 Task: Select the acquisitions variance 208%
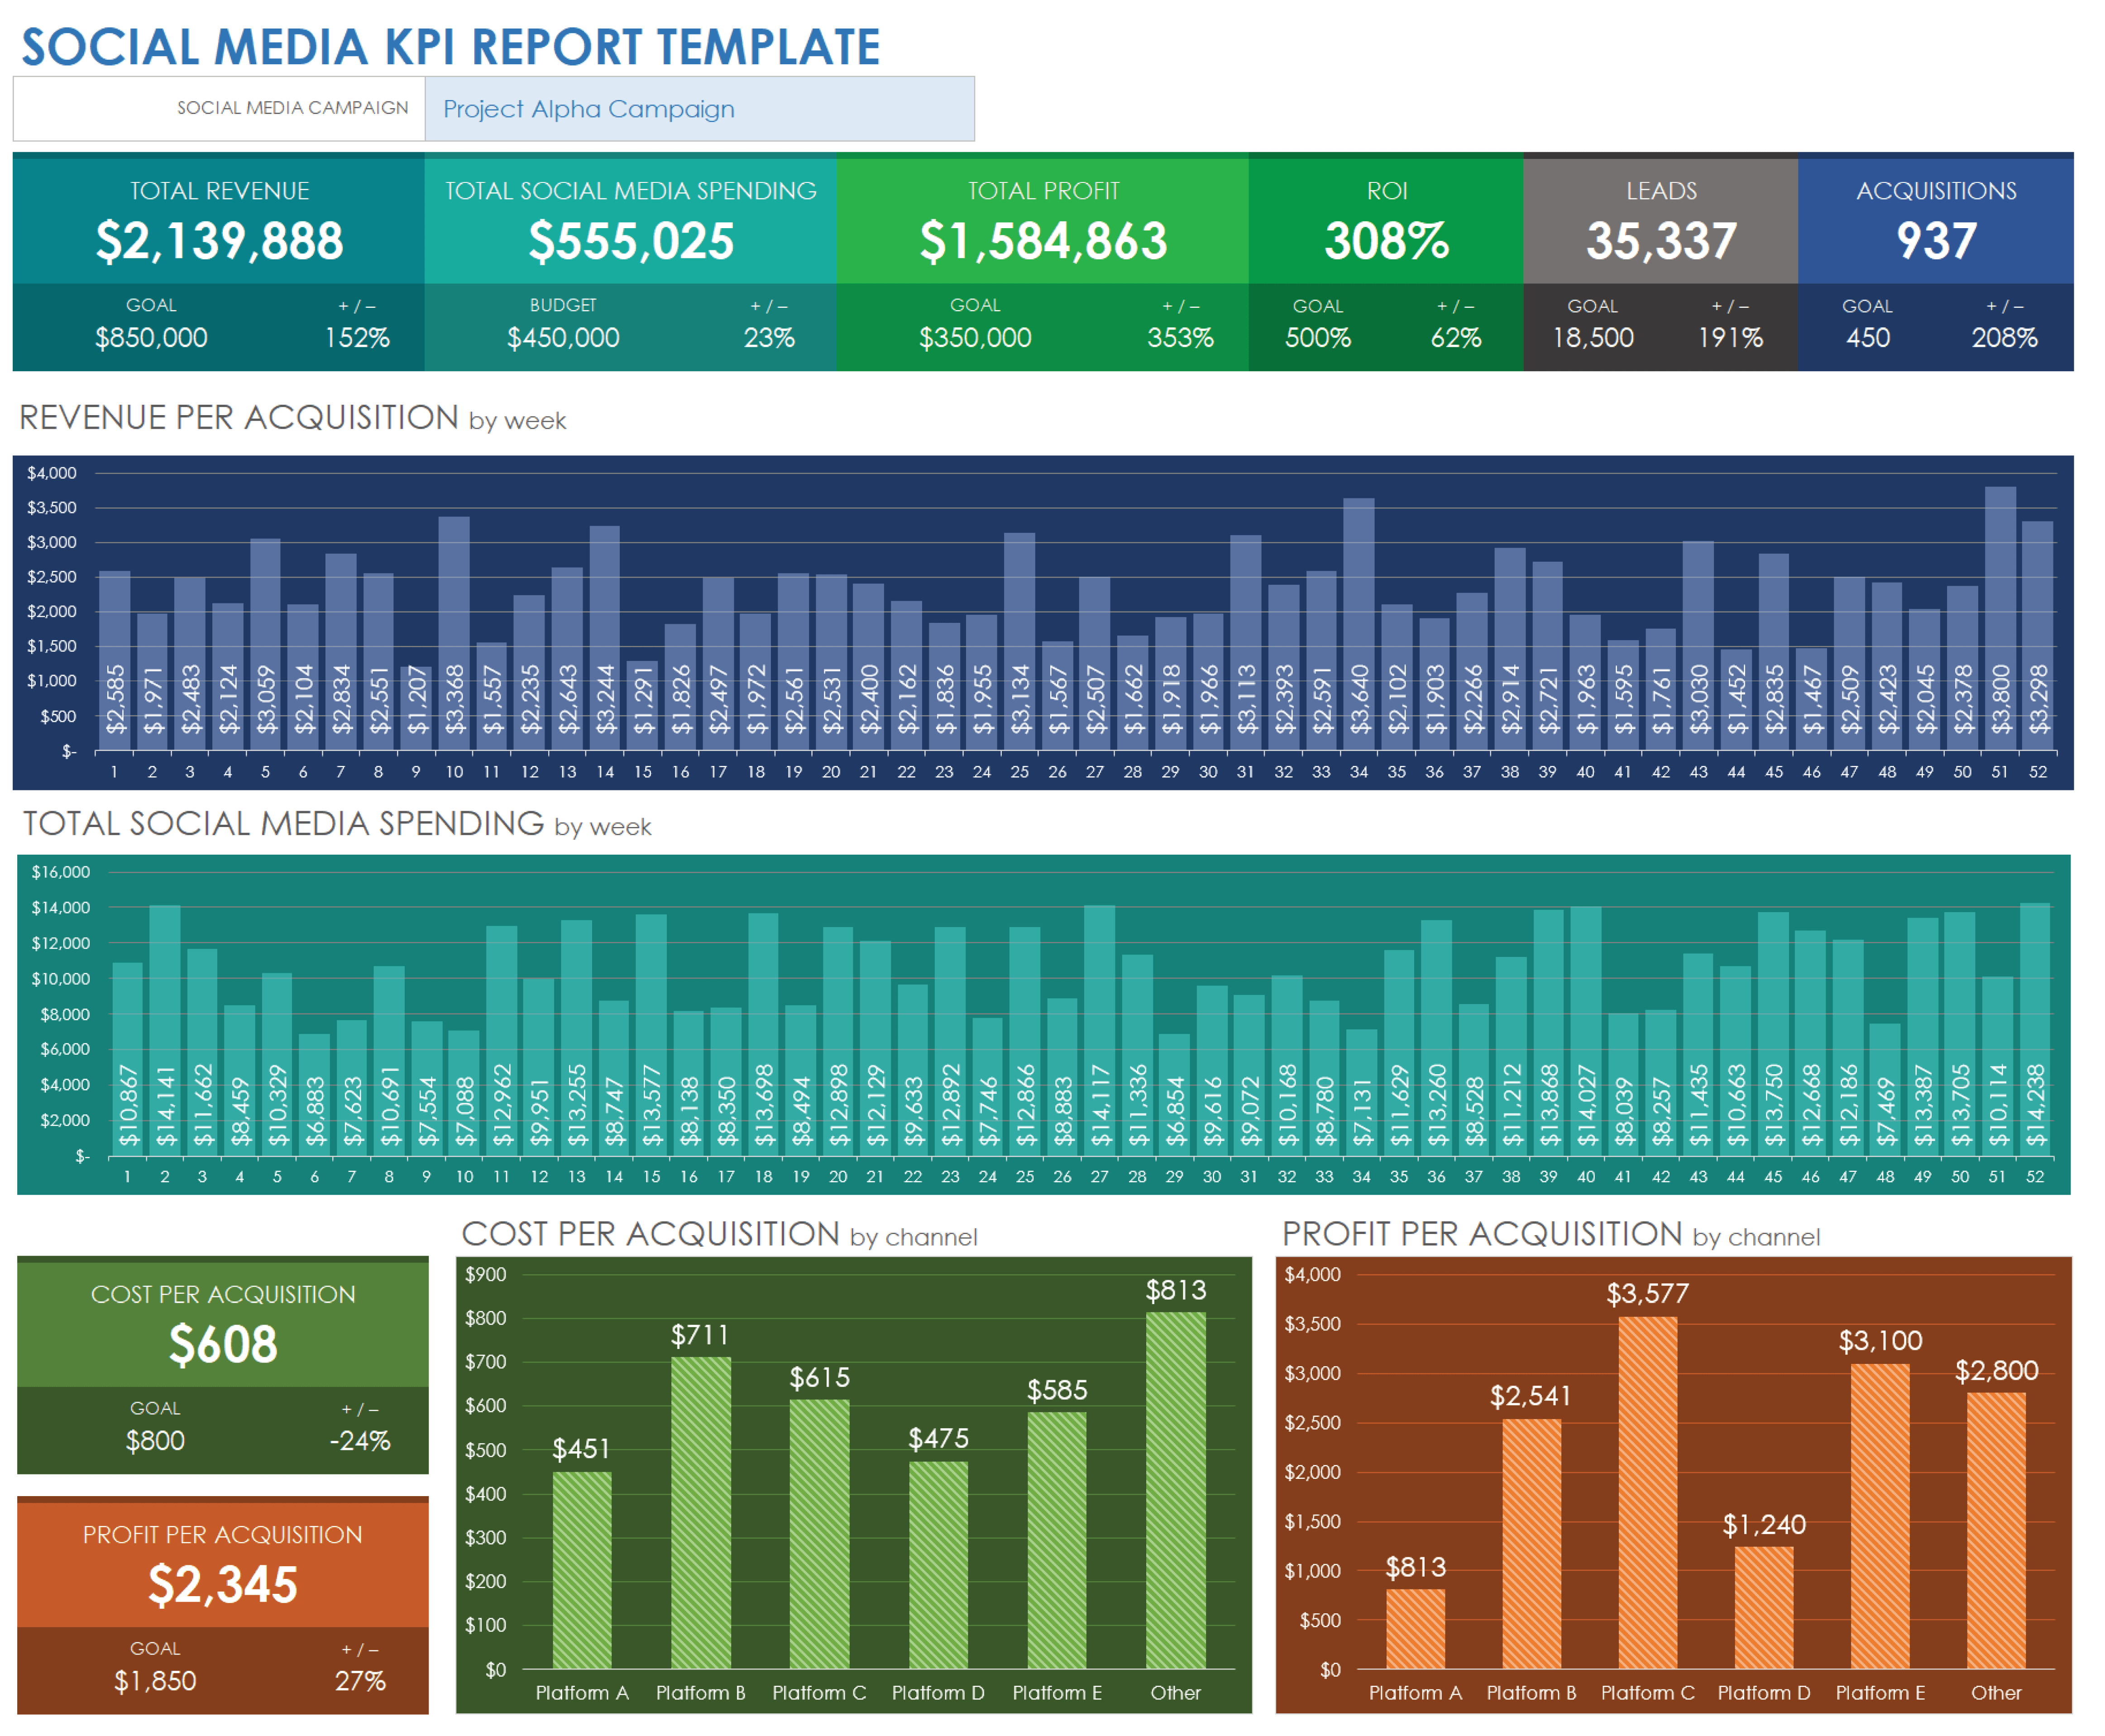[x=2005, y=338]
